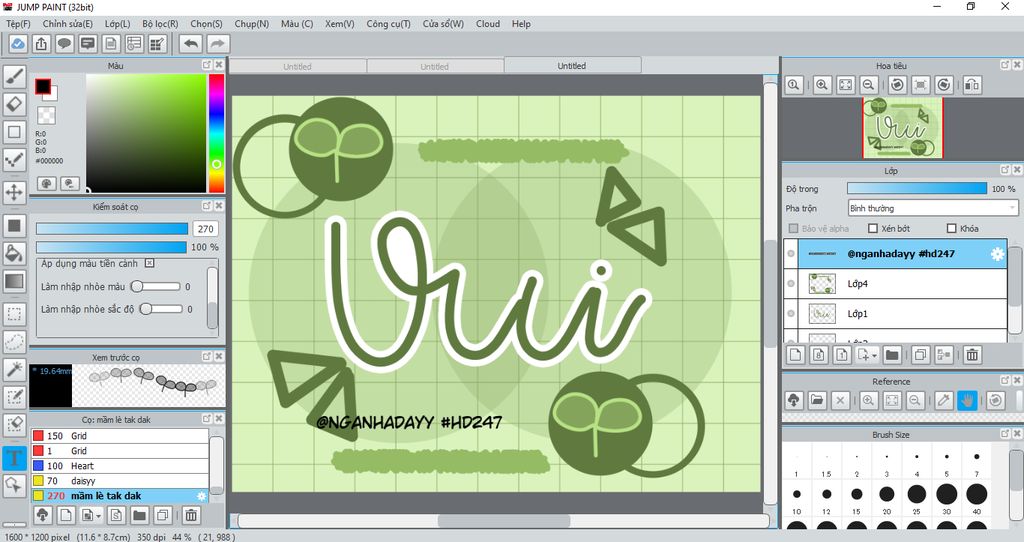
Task: Select hand tool in Reference panel
Action: pyautogui.click(x=967, y=400)
